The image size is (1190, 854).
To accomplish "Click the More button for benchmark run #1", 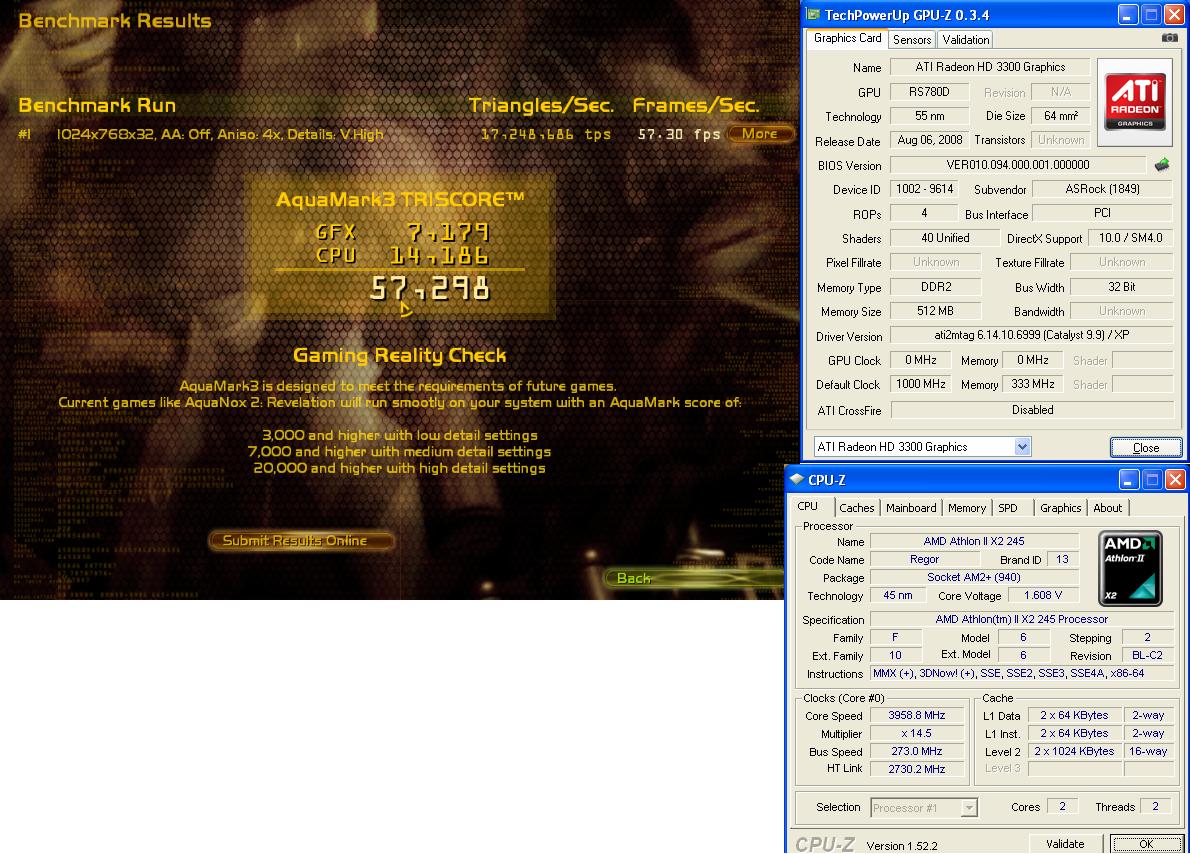I will click(x=760, y=134).
